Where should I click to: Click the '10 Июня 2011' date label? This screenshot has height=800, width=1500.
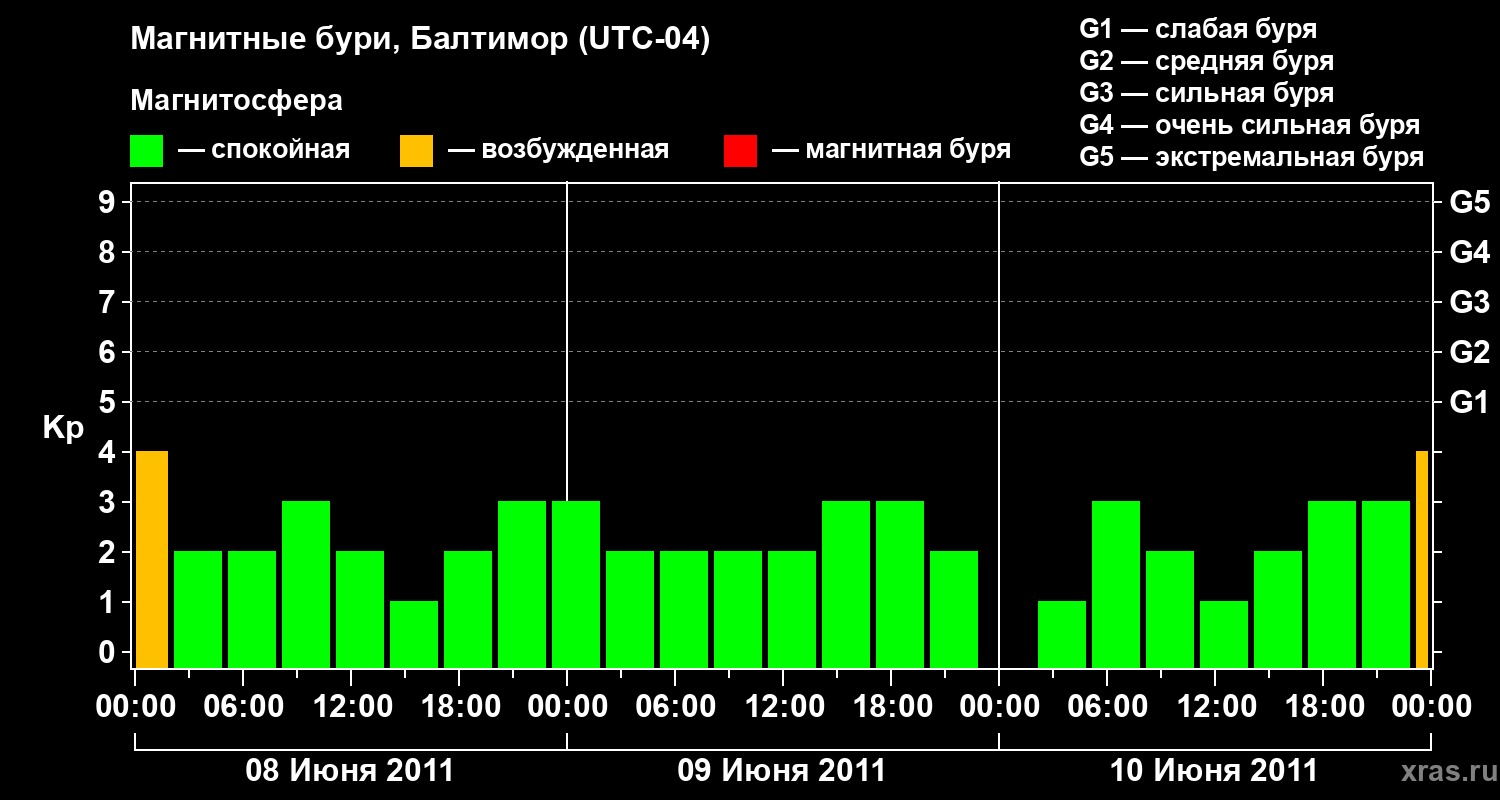1214,771
